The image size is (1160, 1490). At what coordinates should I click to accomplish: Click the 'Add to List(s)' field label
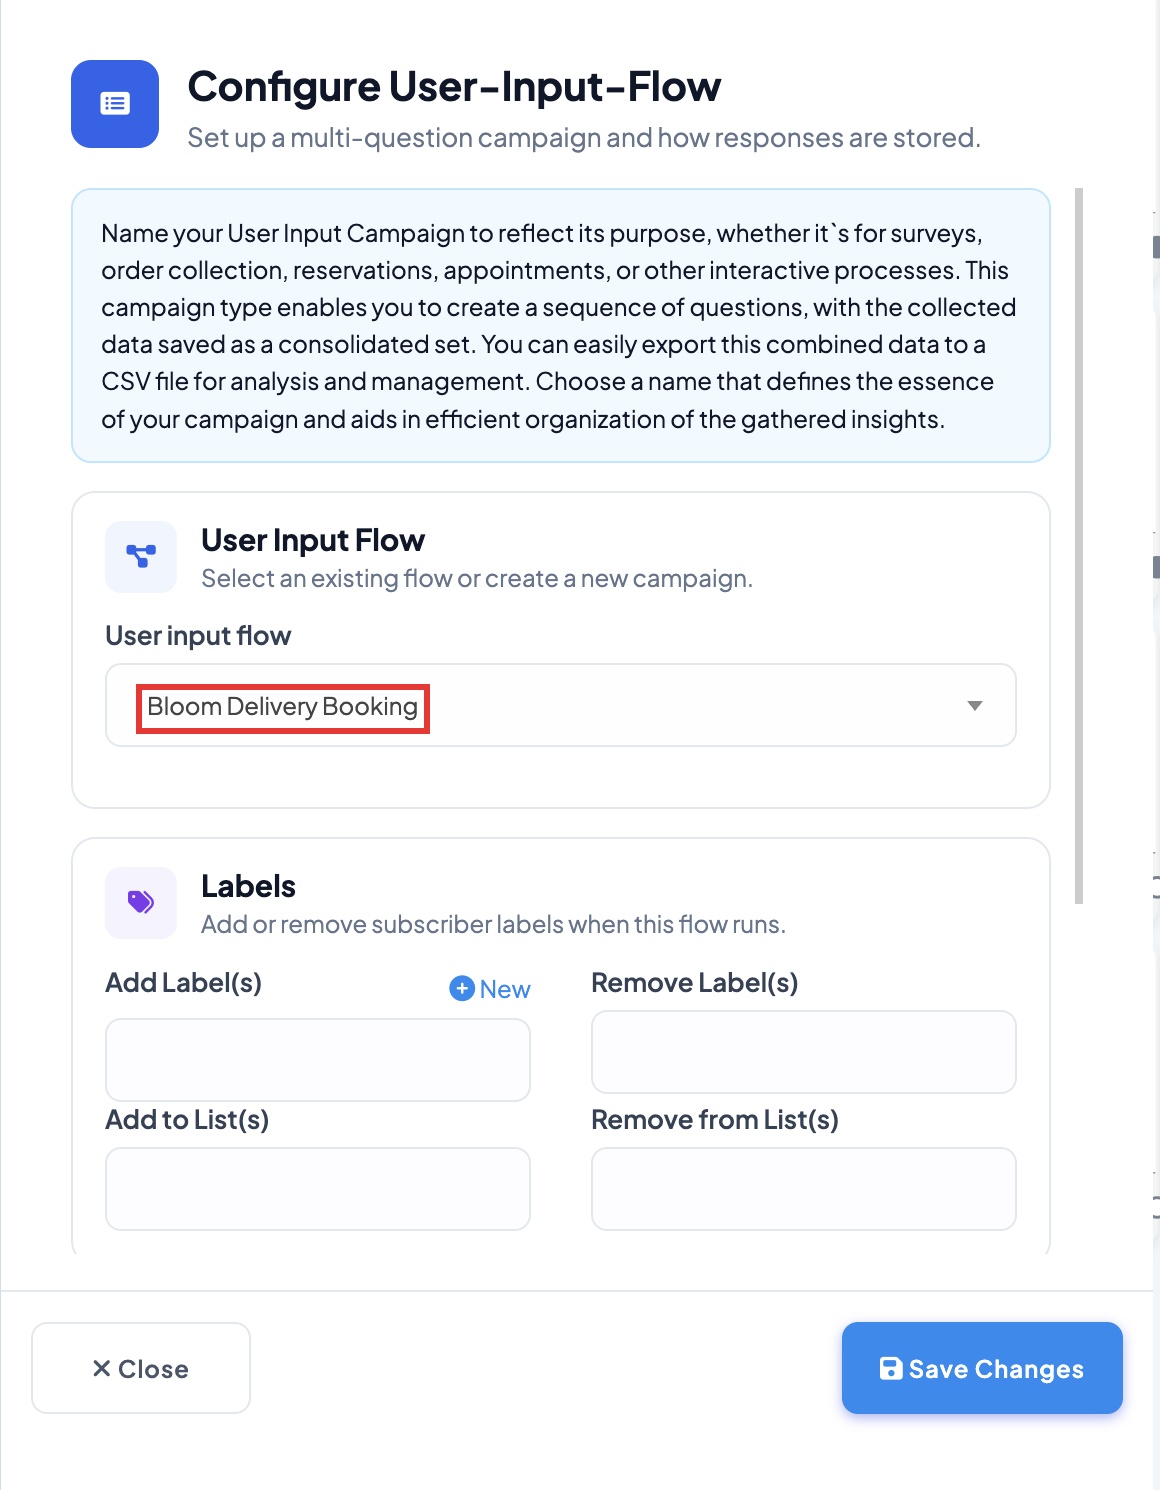[187, 1120]
